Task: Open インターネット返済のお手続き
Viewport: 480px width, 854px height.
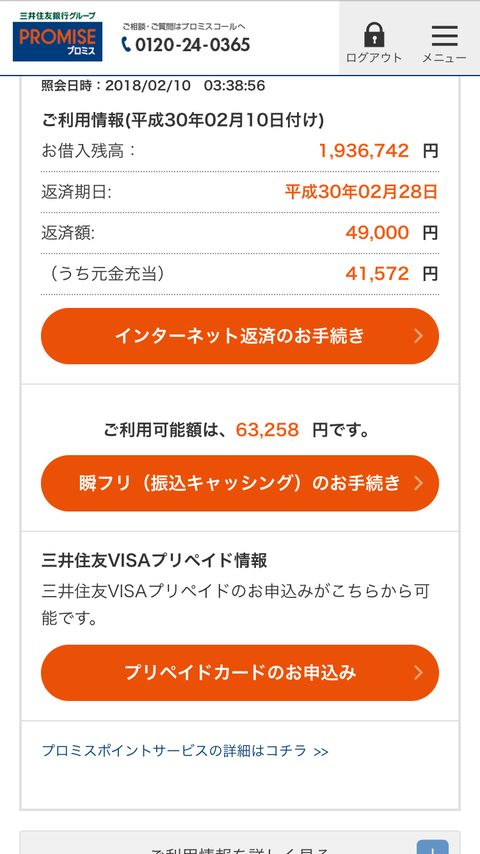Action: [240, 336]
